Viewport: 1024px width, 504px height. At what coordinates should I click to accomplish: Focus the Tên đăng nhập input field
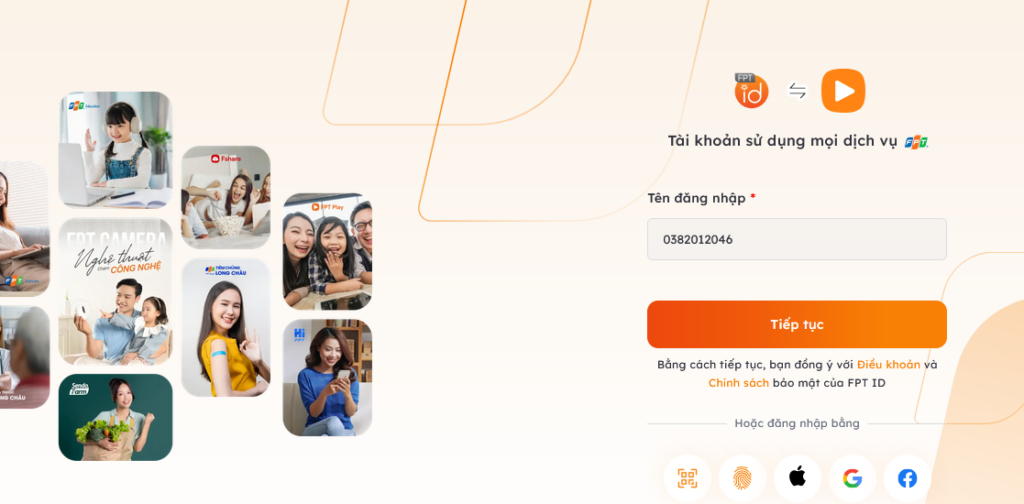[x=797, y=239]
